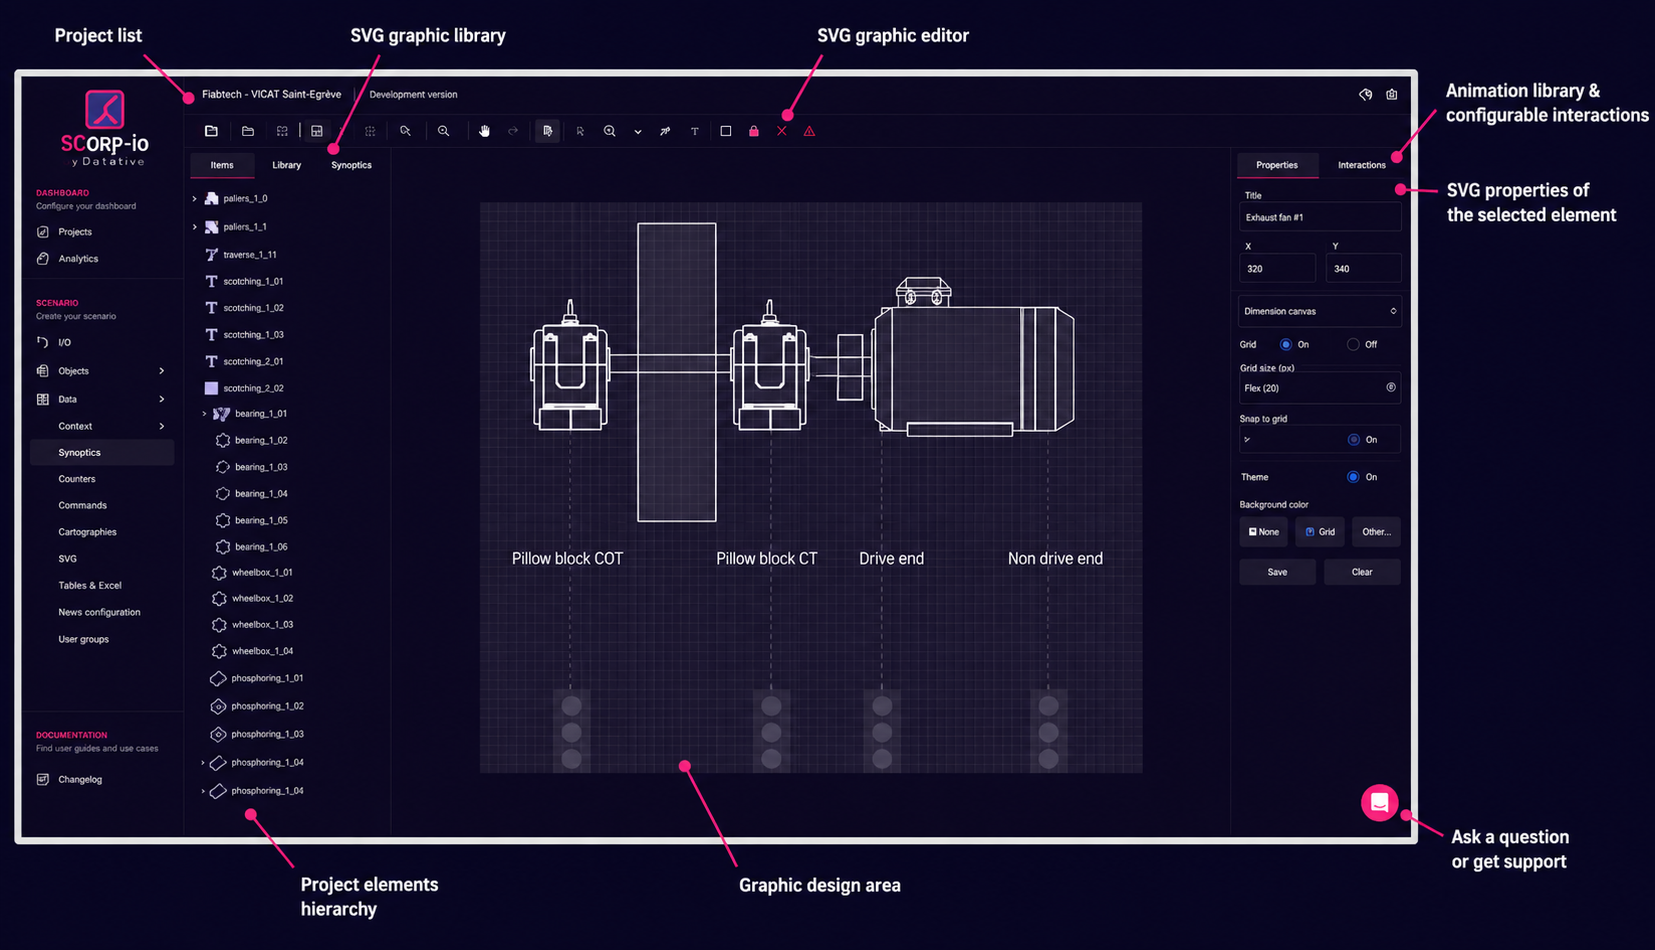The width and height of the screenshot is (1655, 950).
Task: Open the Dimension canvas dropdown
Action: tap(1319, 311)
